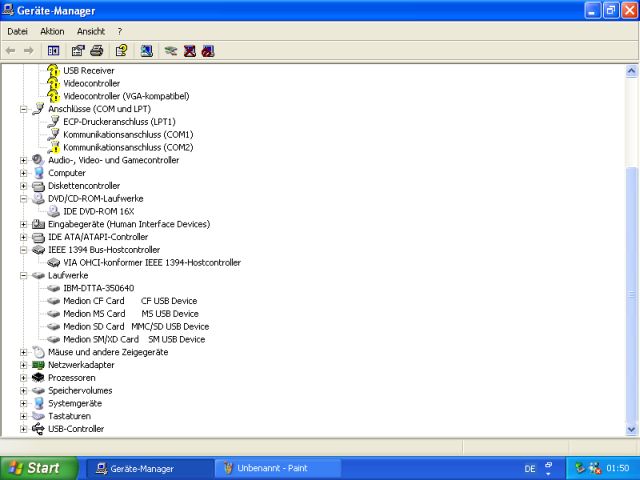Screen dimensions: 640x480
Task: Switch to Unbenannt - Paint taskbar button
Action: (x=278, y=469)
